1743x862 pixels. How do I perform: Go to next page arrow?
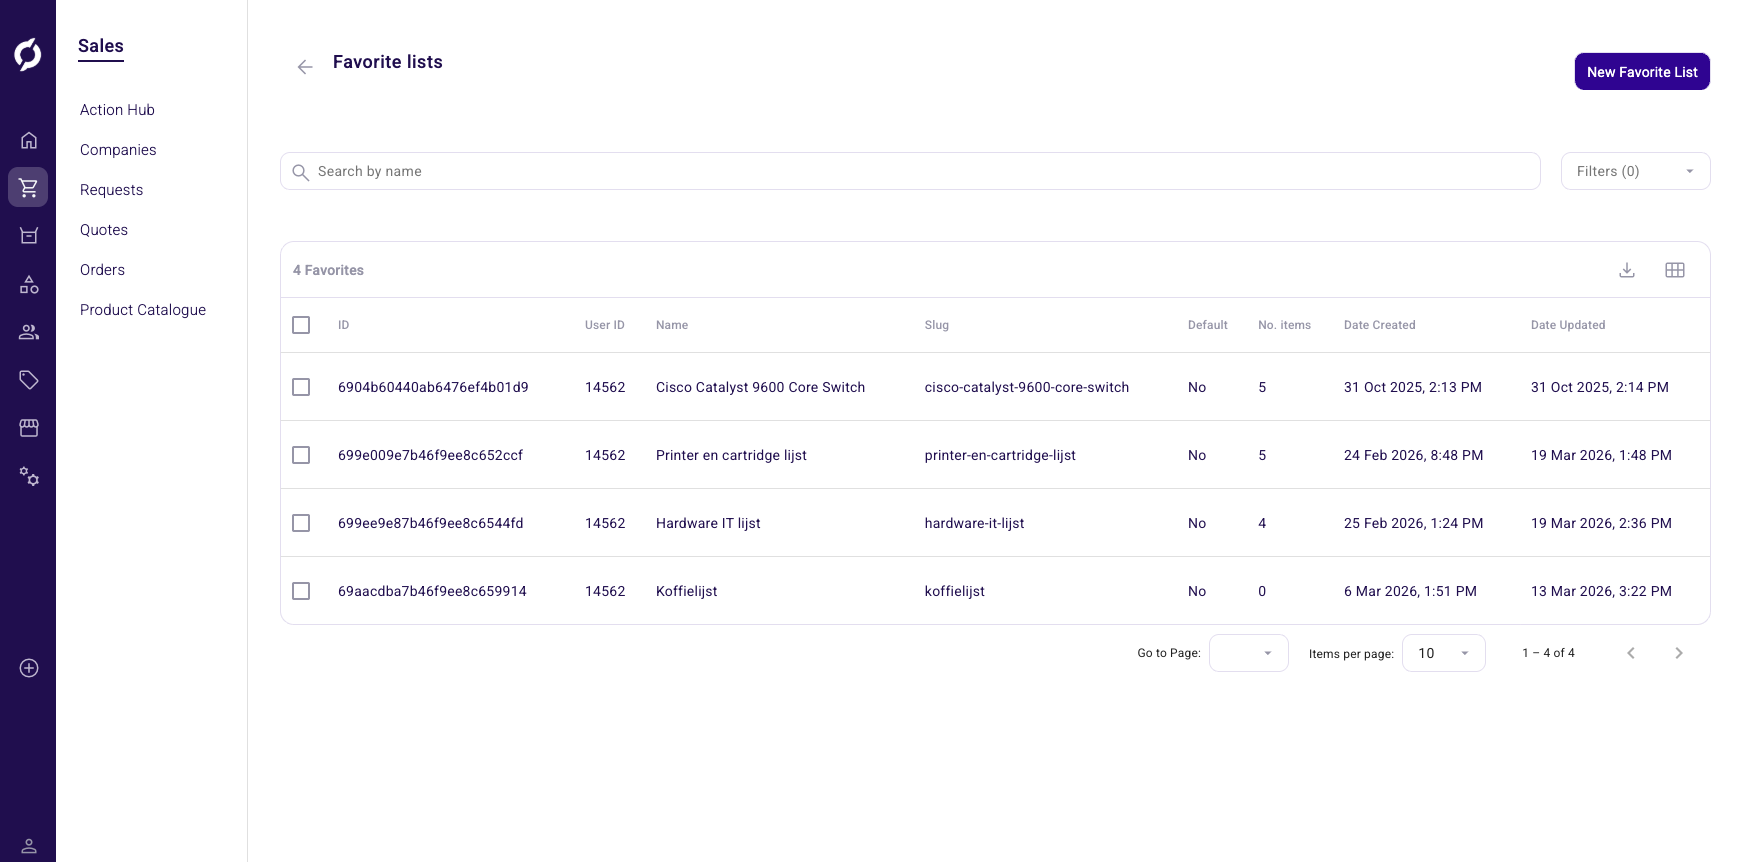pos(1679,653)
